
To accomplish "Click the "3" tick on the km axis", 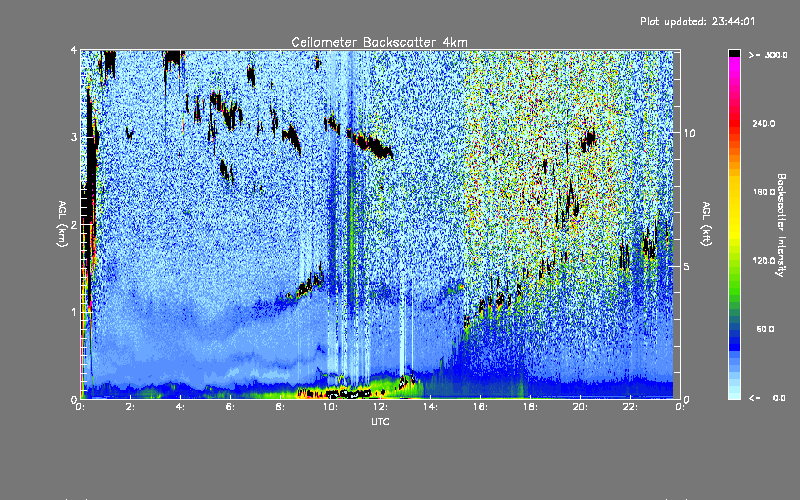I will coord(74,137).
